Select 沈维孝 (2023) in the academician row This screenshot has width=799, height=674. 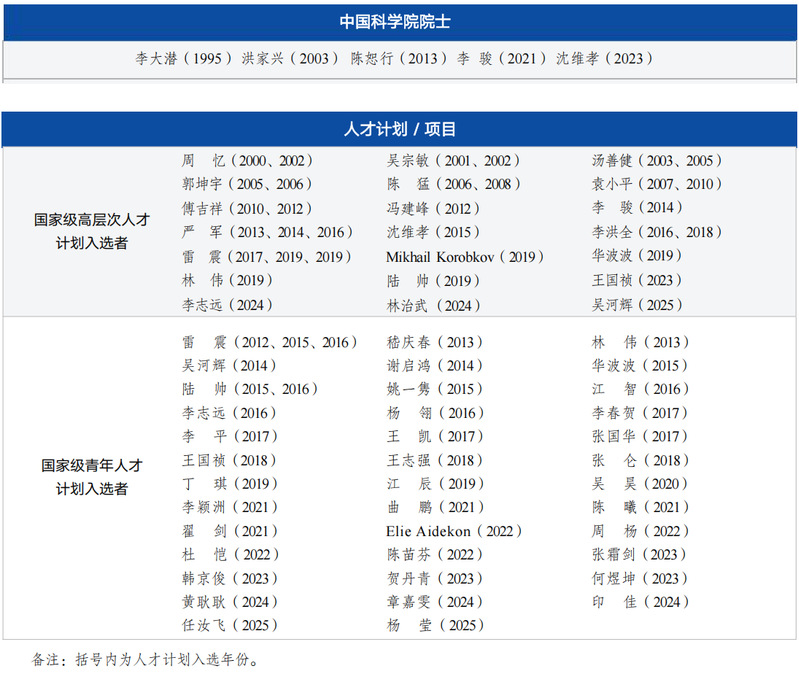pos(604,59)
